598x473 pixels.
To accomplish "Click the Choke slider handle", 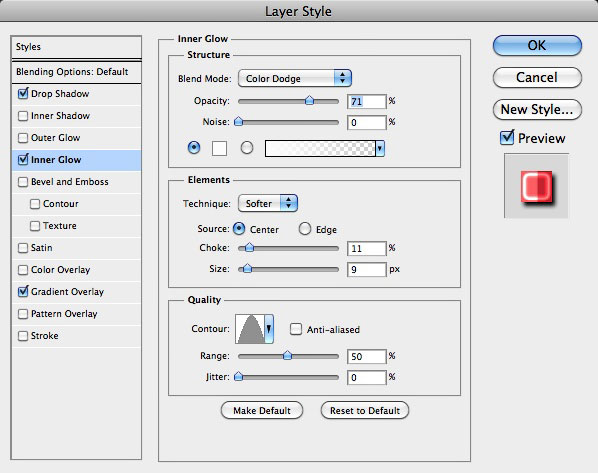I will [249, 248].
